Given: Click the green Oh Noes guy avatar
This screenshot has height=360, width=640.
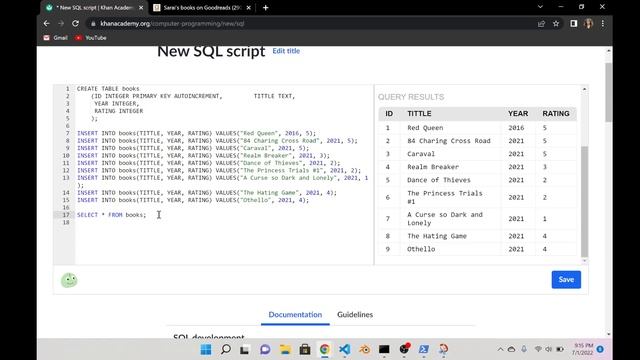Looking at the screenshot, I should pyautogui.click(x=69, y=280).
